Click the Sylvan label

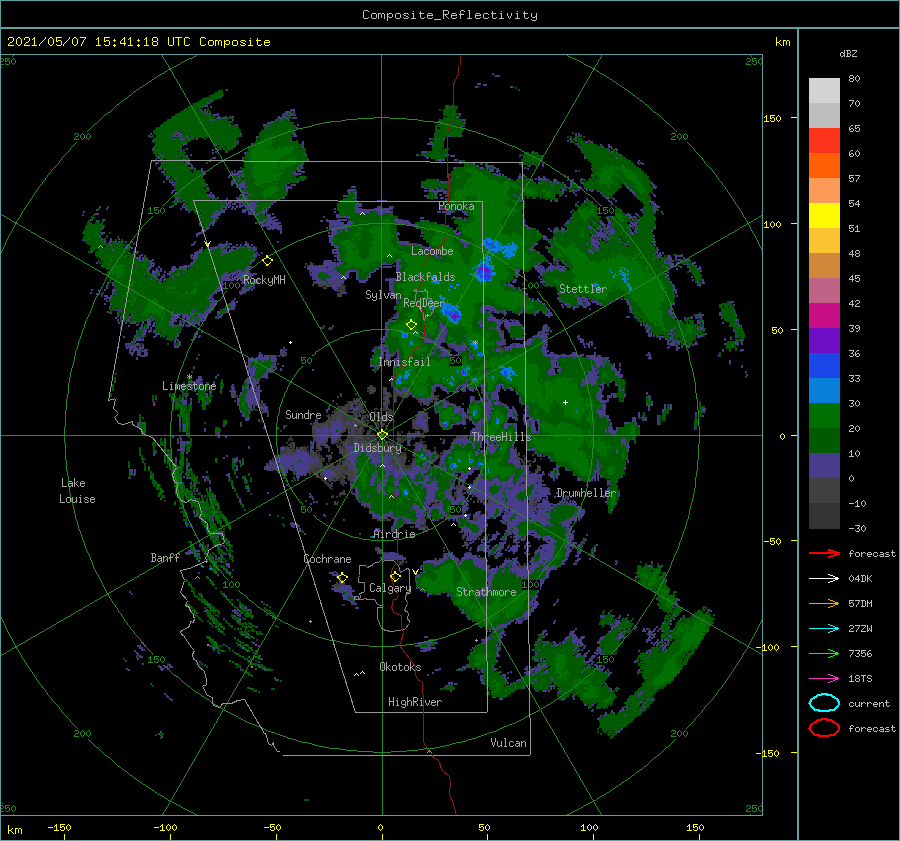[x=383, y=295]
